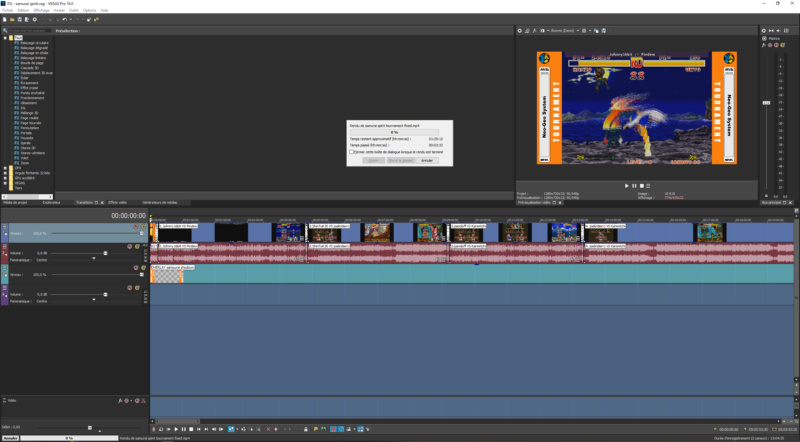Open the preview quality Bonne (Demi) dropdown
Screen dimensions: 800x442
(565, 31)
